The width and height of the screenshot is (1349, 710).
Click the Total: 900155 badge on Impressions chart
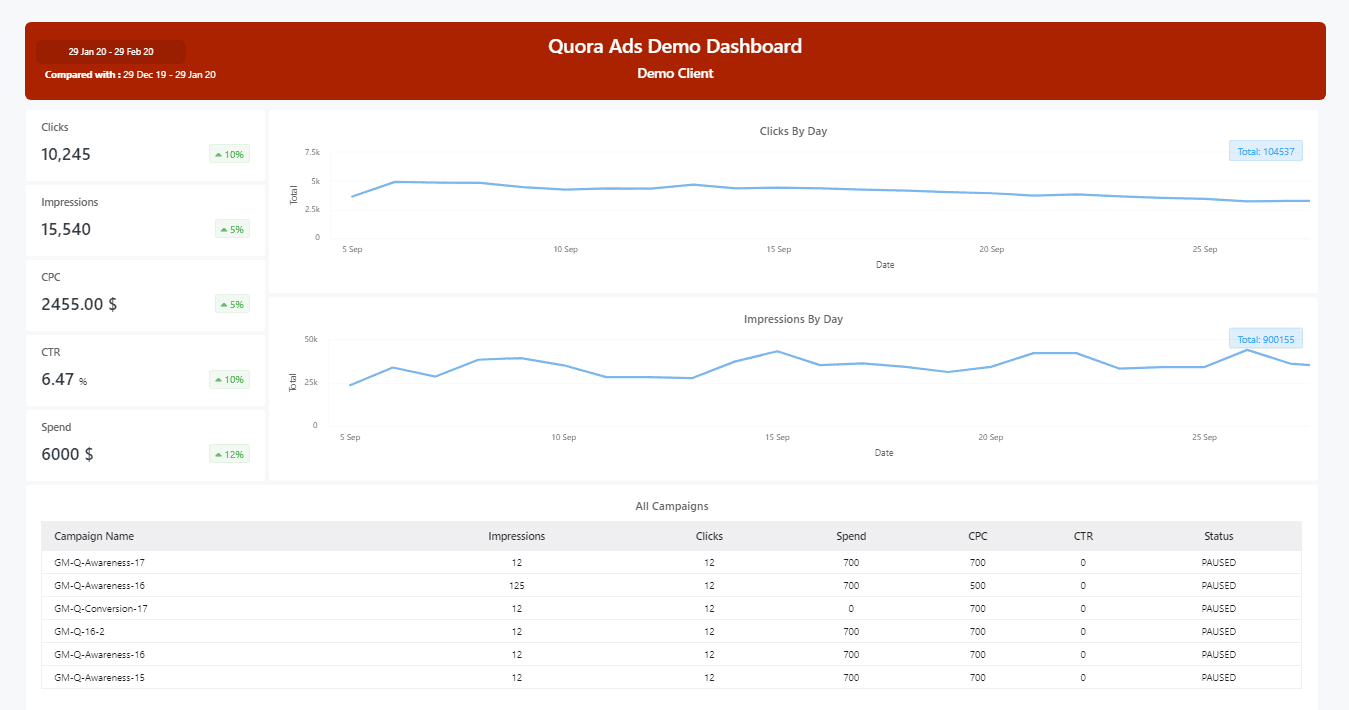(x=1264, y=338)
